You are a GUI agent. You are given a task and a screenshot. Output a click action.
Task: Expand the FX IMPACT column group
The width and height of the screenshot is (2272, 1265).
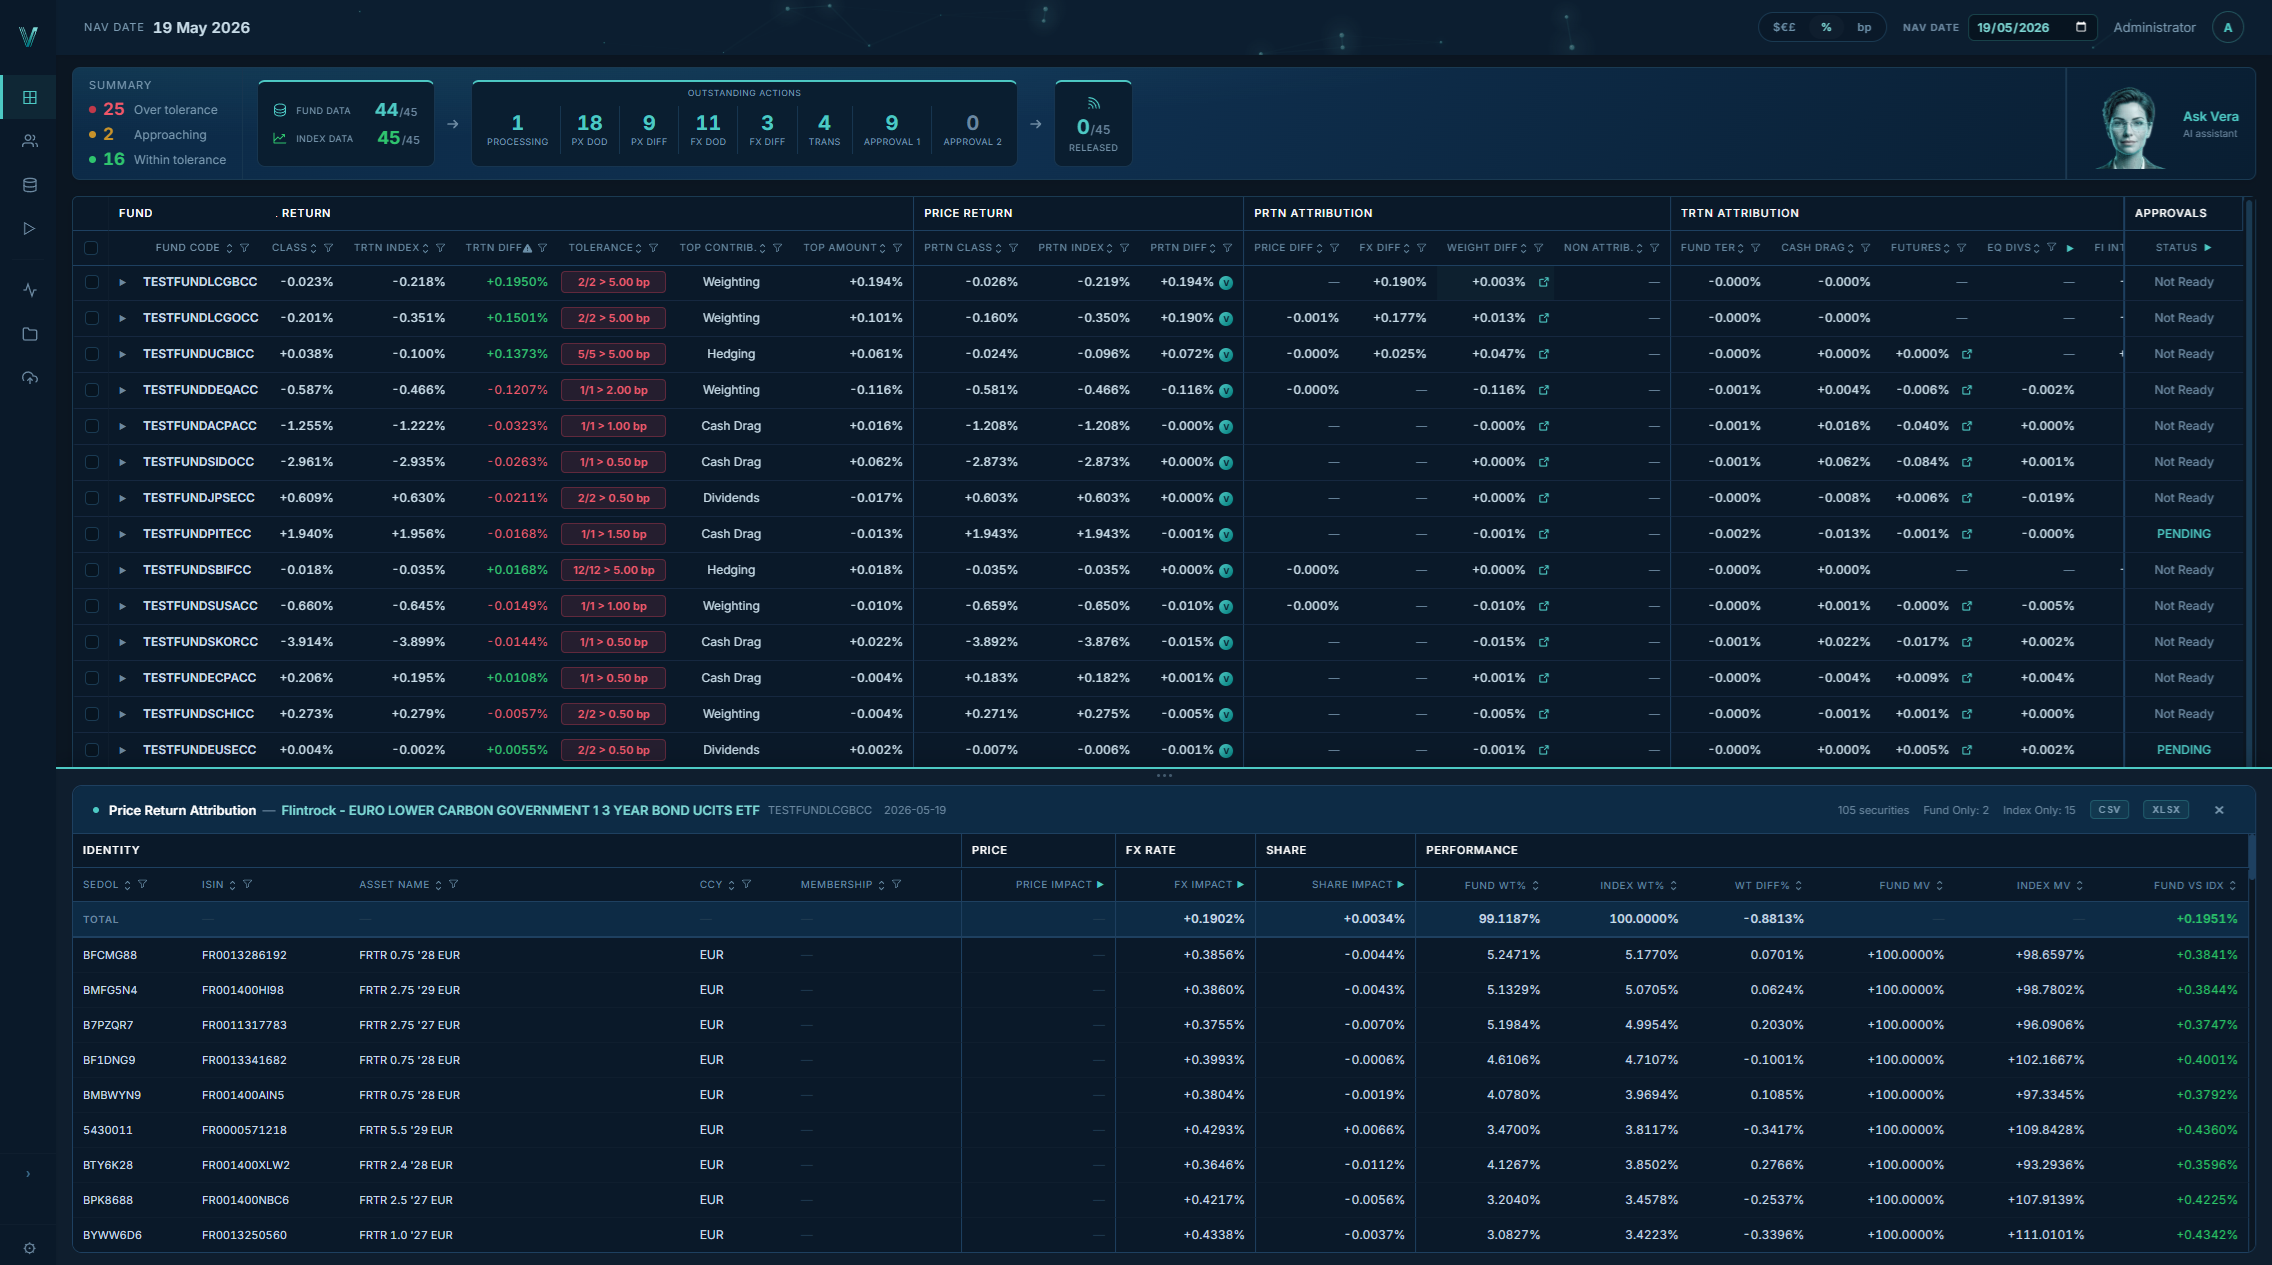pos(1240,884)
